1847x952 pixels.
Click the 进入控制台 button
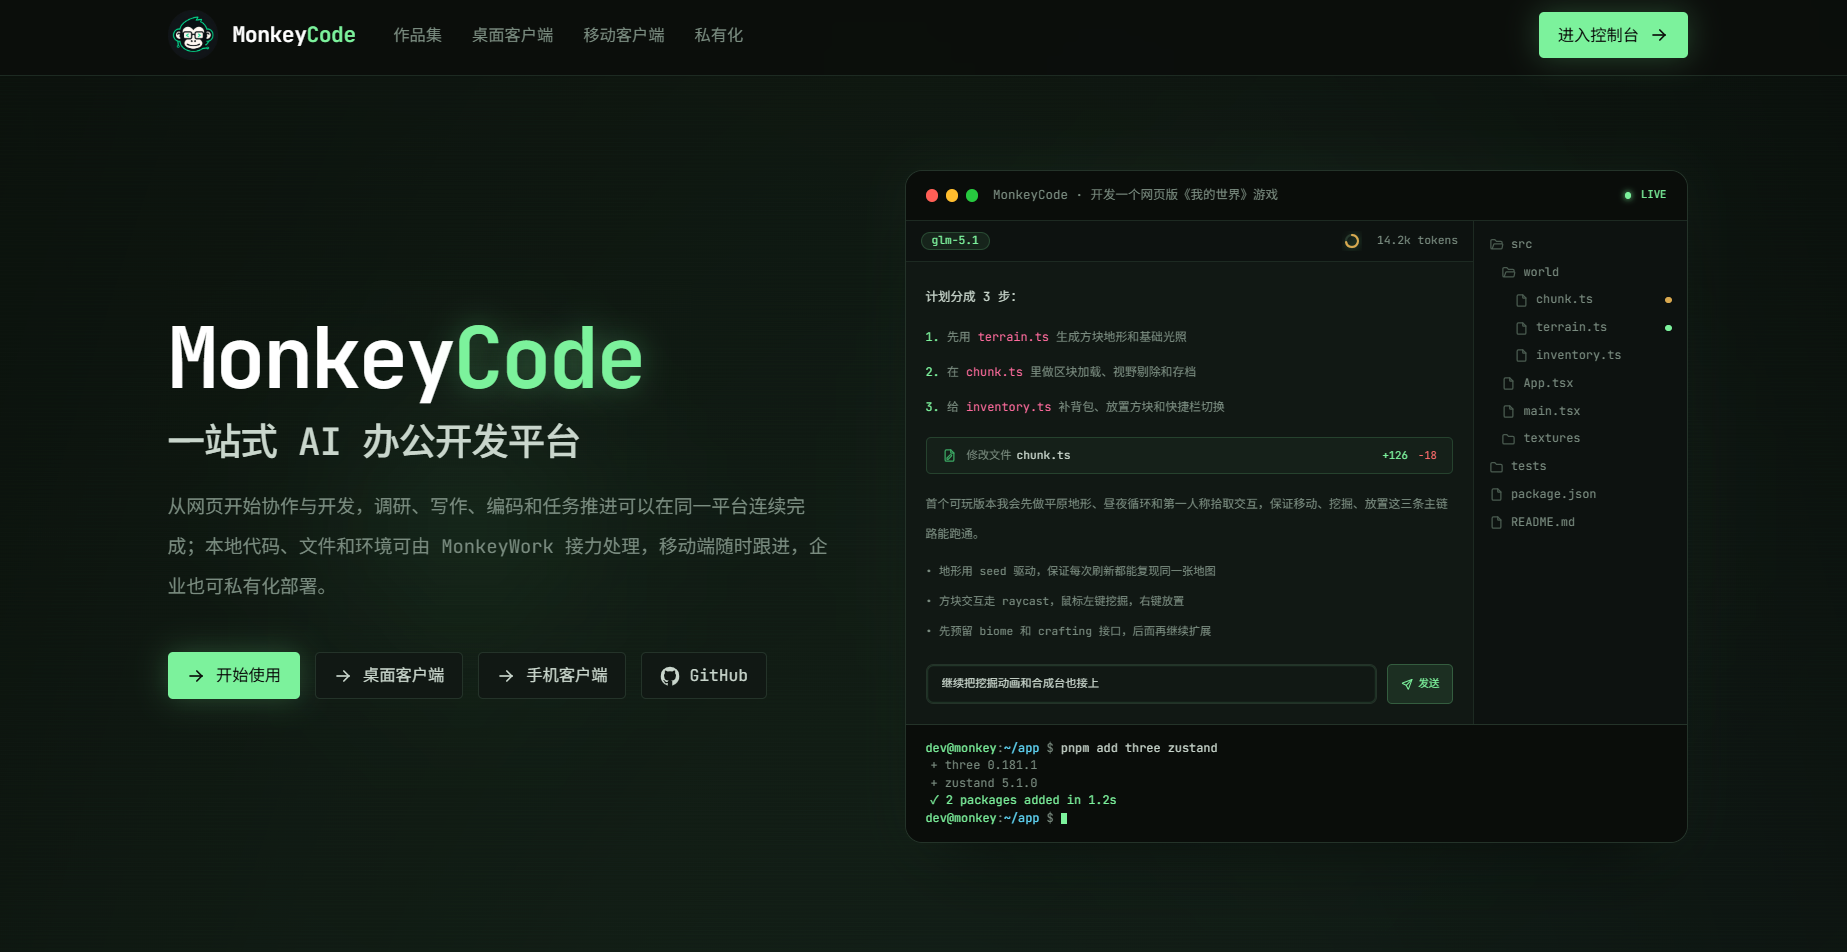[x=1613, y=35]
